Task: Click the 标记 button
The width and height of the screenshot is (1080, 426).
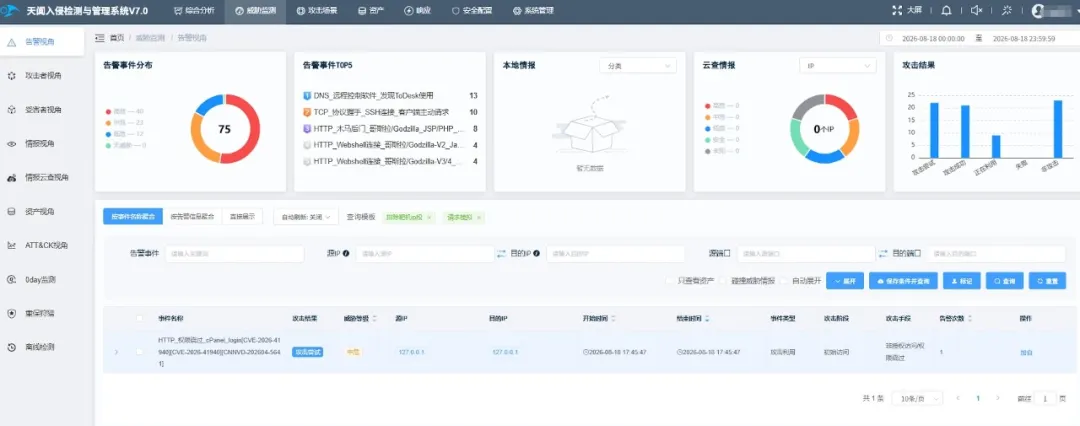Action: pos(961,281)
